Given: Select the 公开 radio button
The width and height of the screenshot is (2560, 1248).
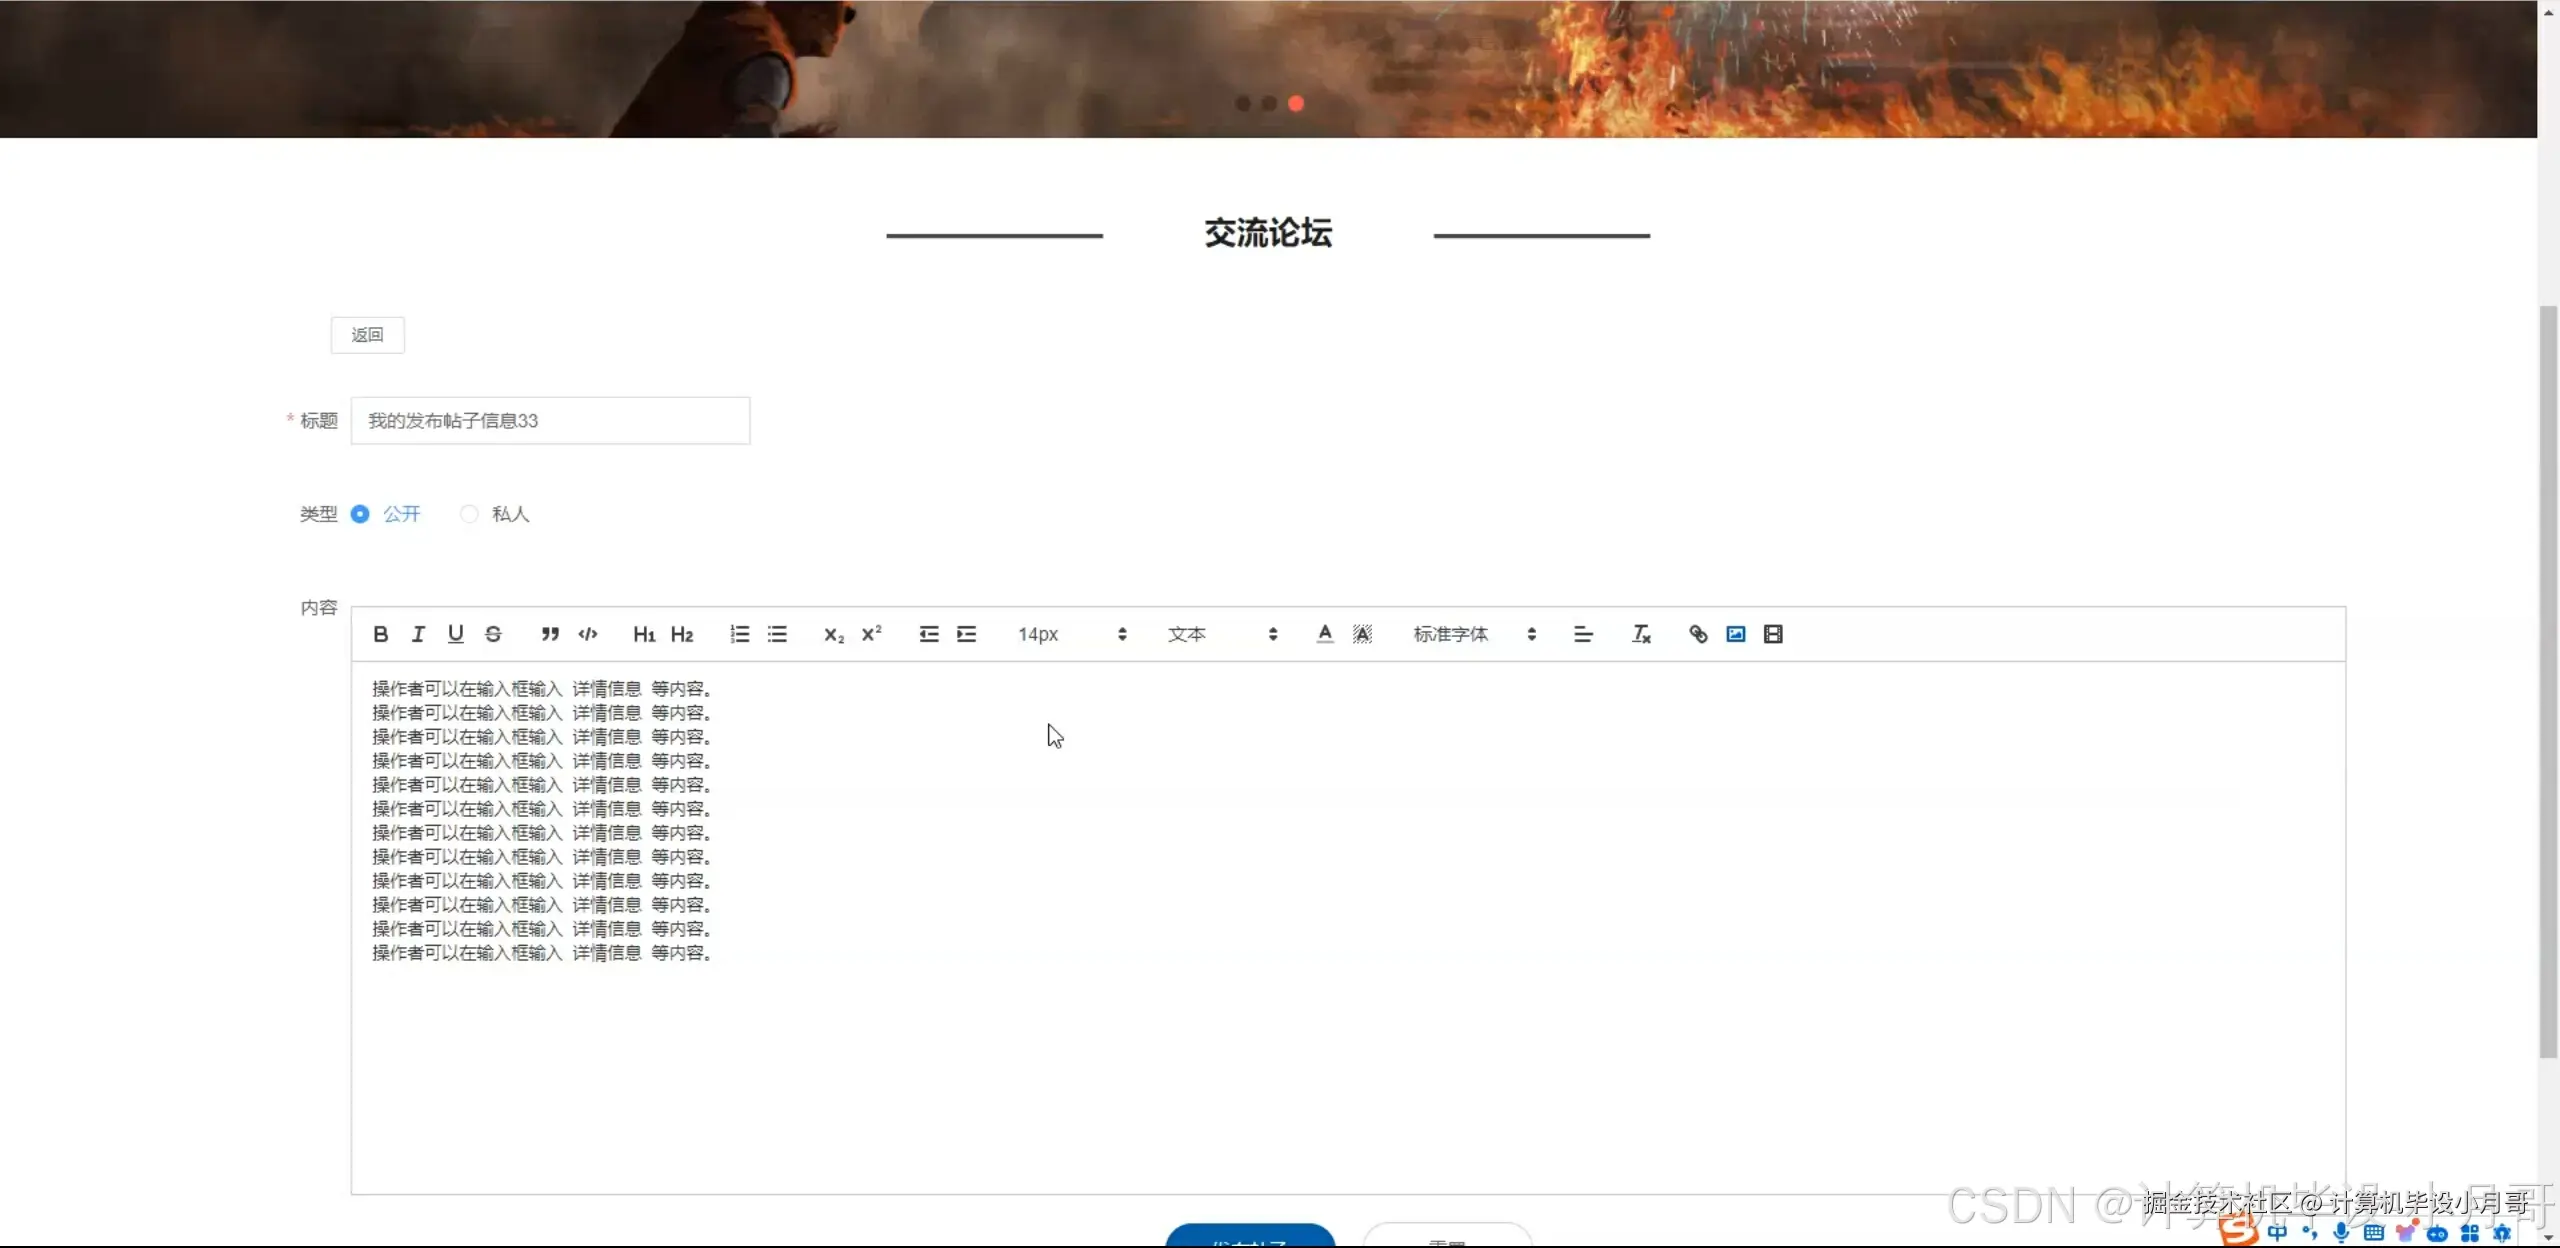Looking at the screenshot, I should pyautogui.click(x=360, y=514).
